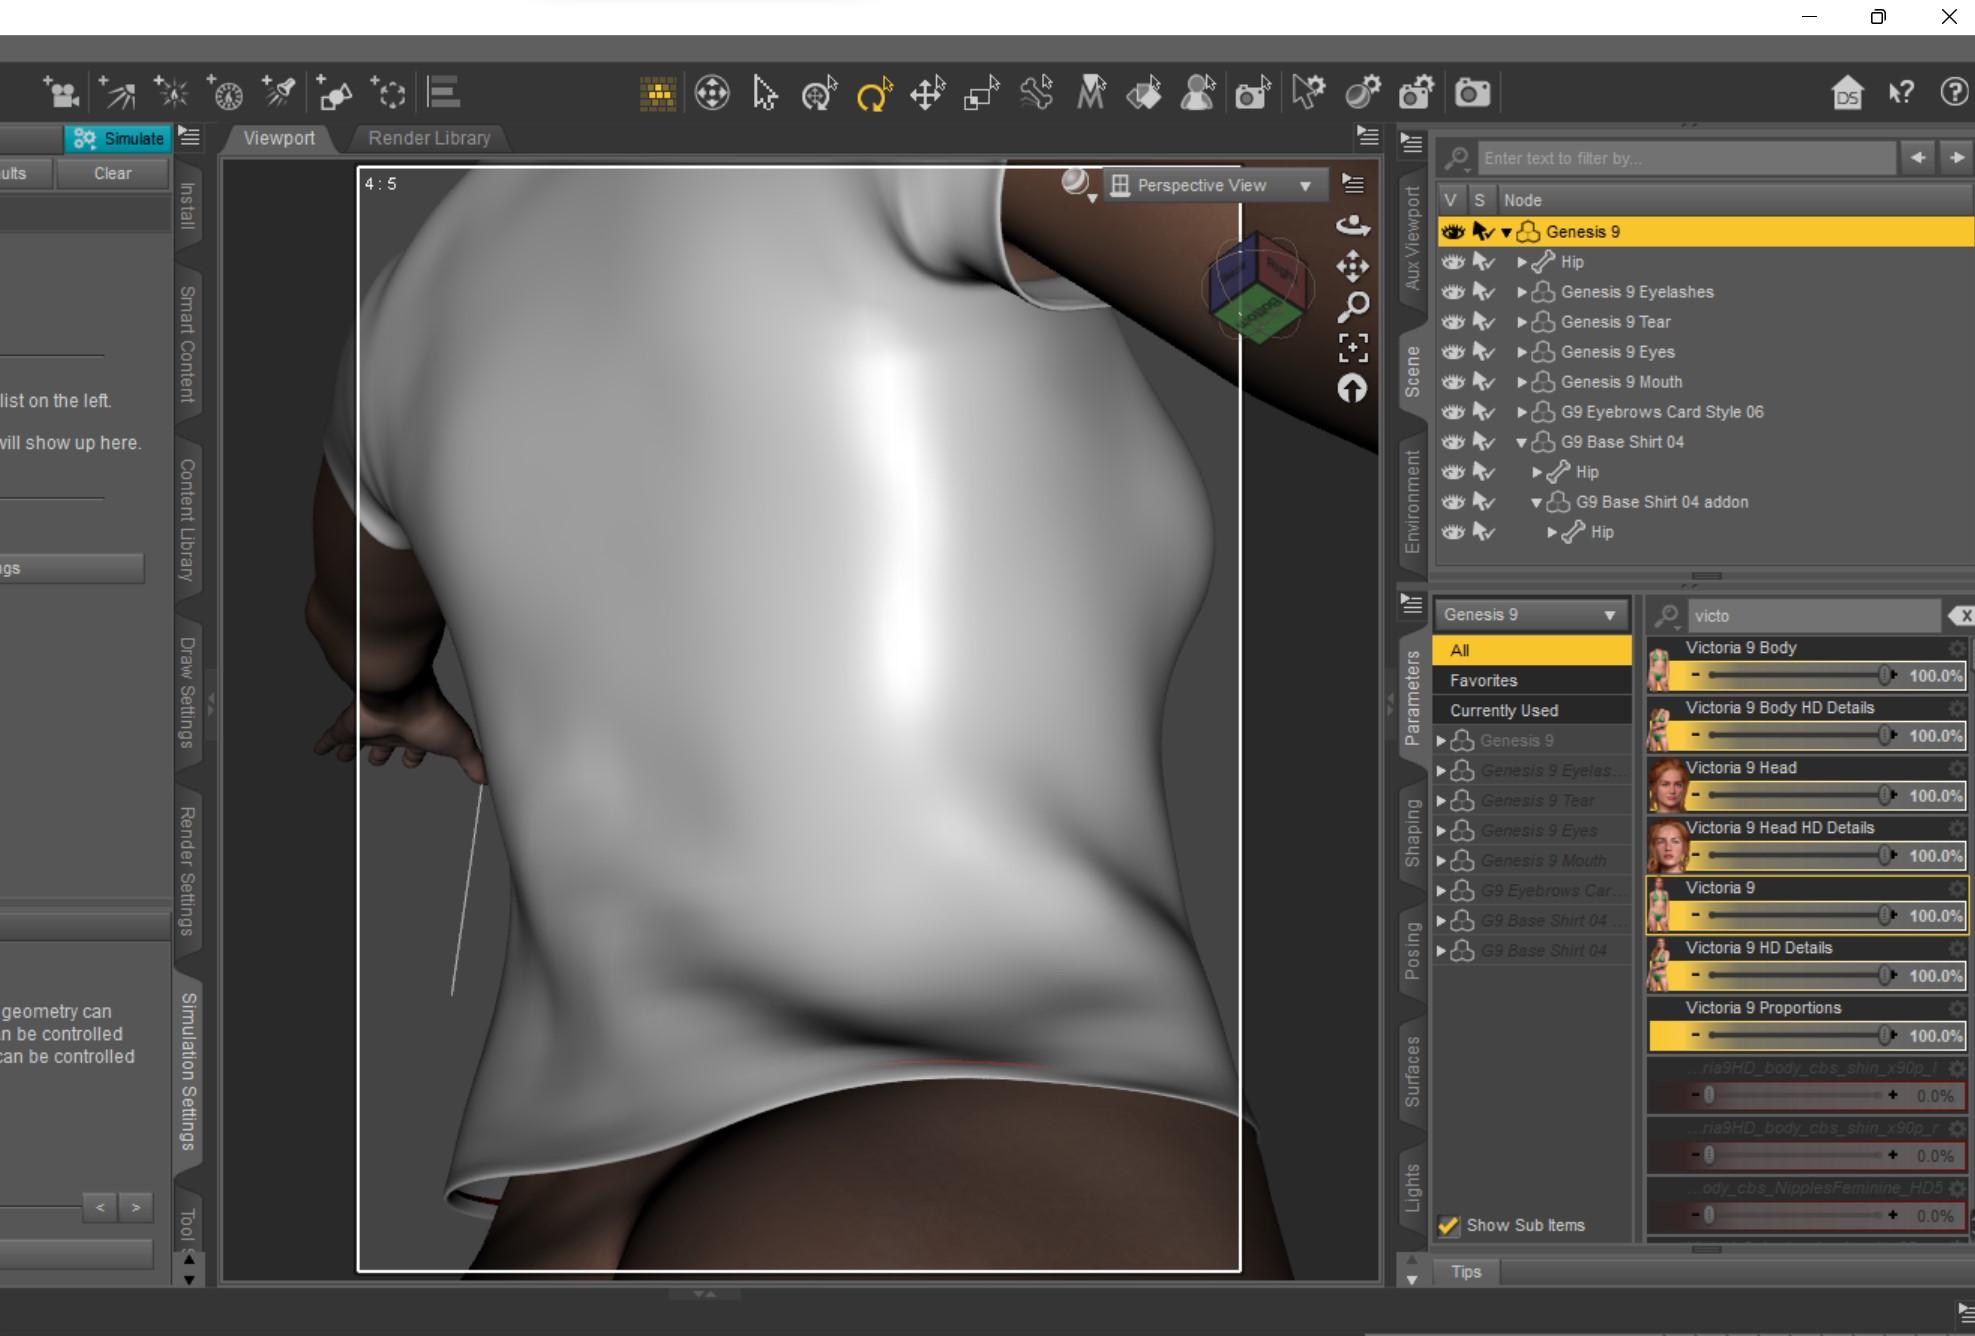Hide the G9 Base Shirt 04 node
1975x1336 pixels.
click(1452, 442)
